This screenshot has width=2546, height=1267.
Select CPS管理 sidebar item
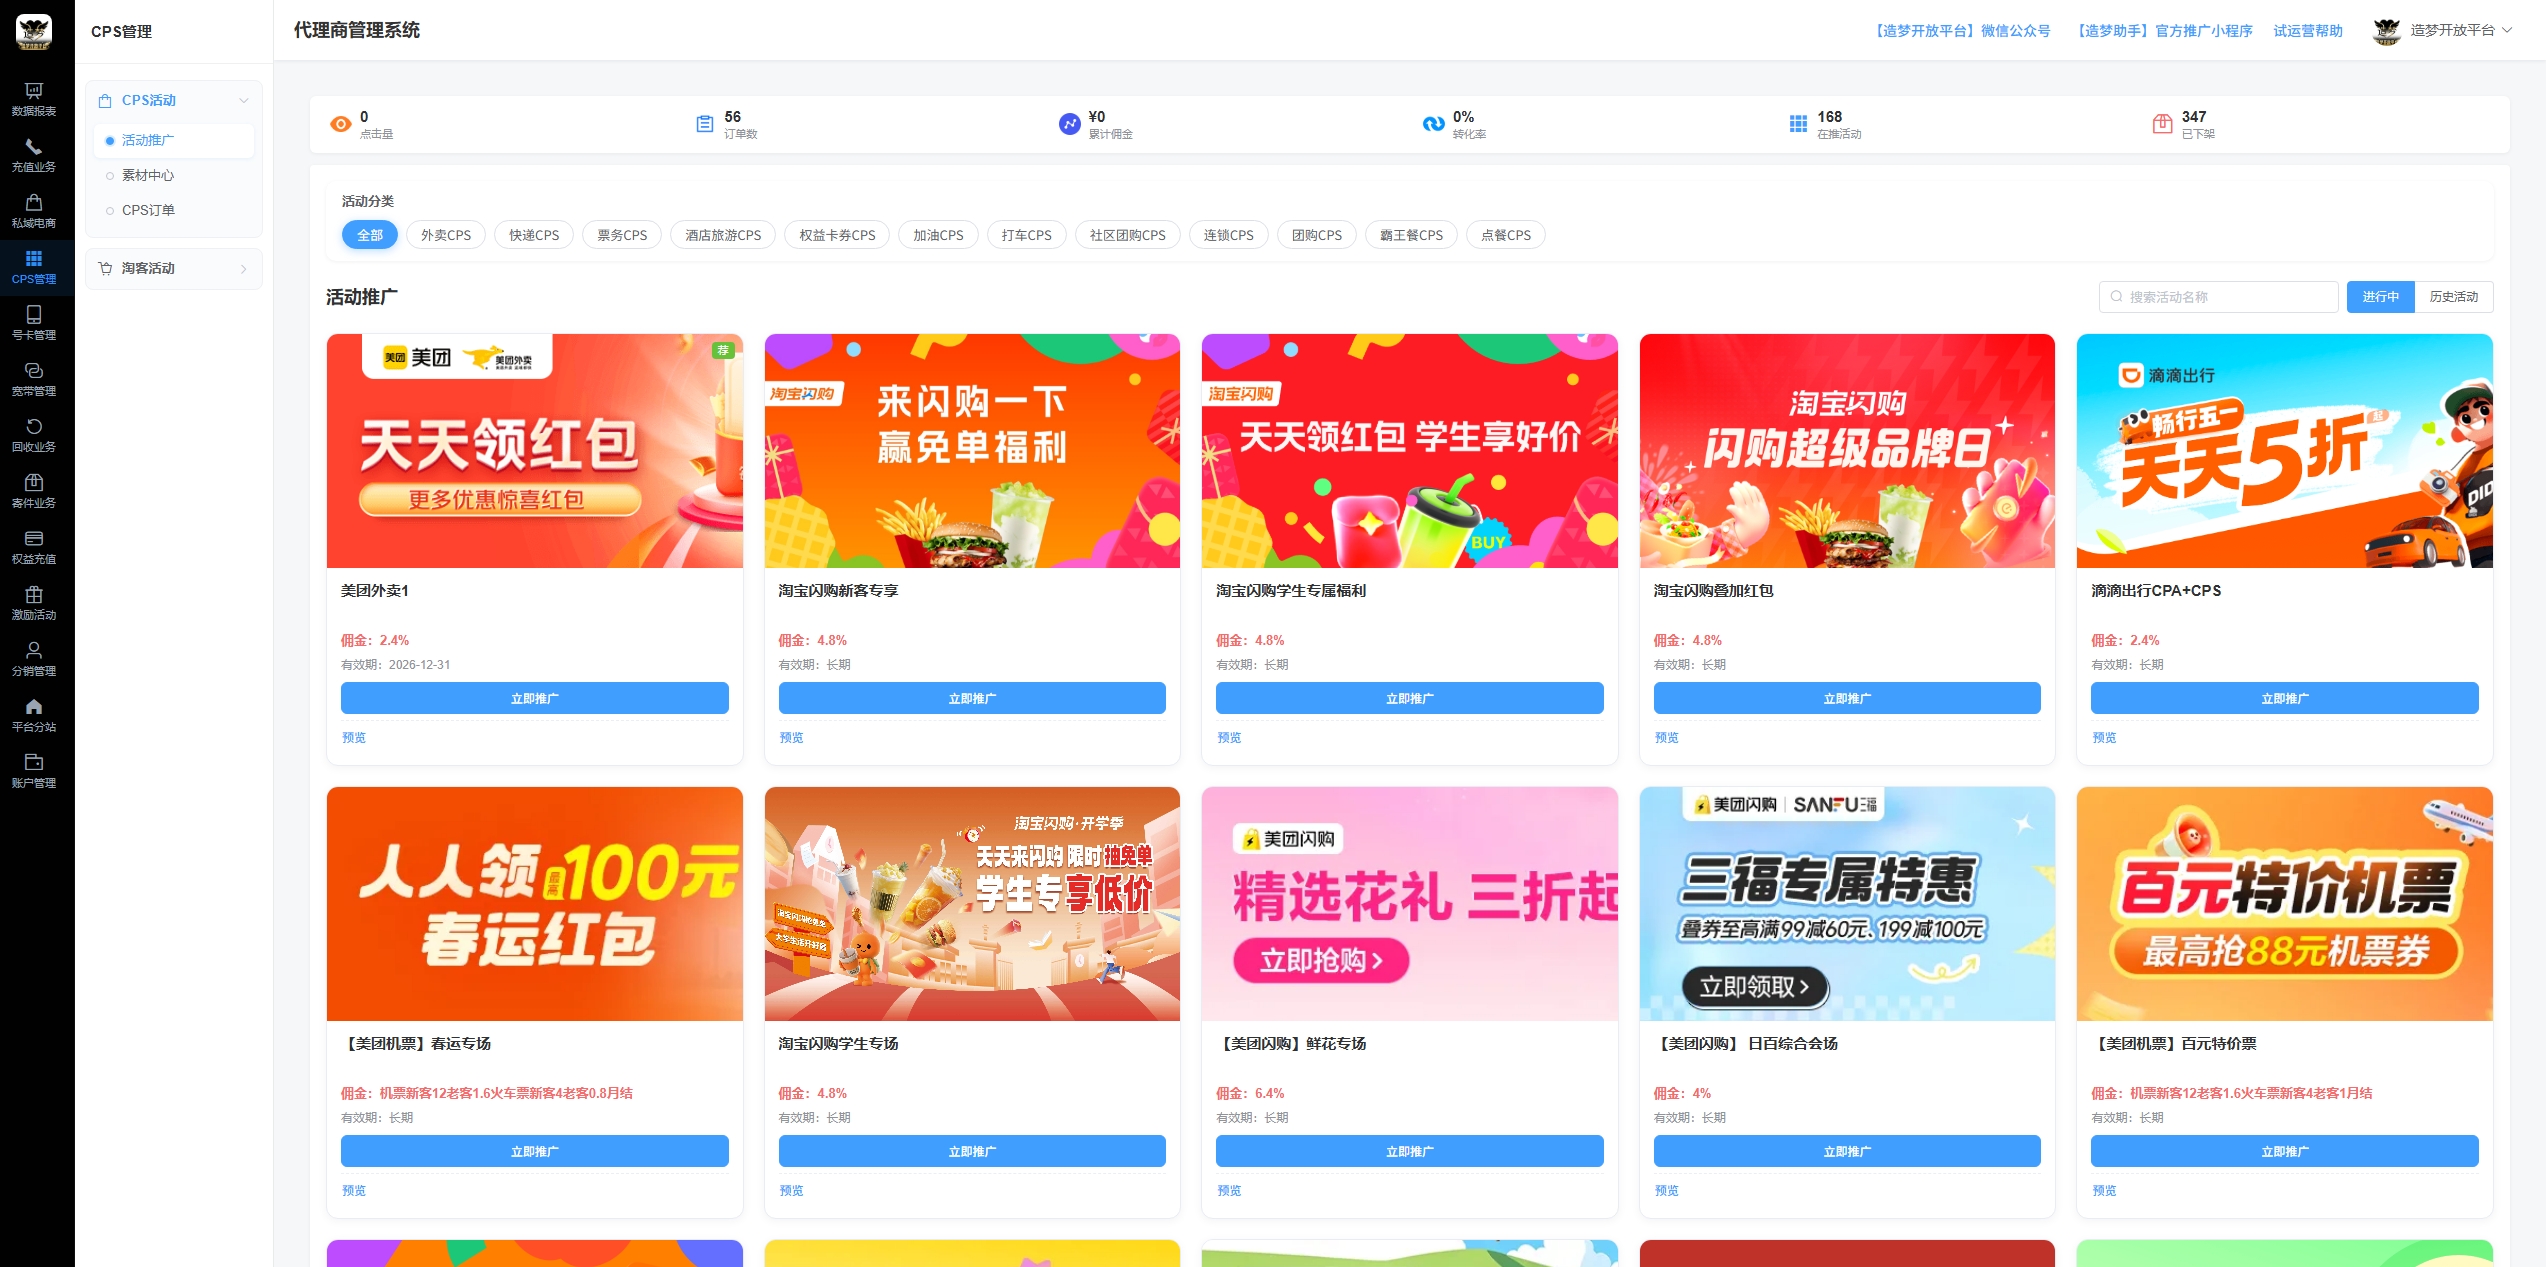34,267
